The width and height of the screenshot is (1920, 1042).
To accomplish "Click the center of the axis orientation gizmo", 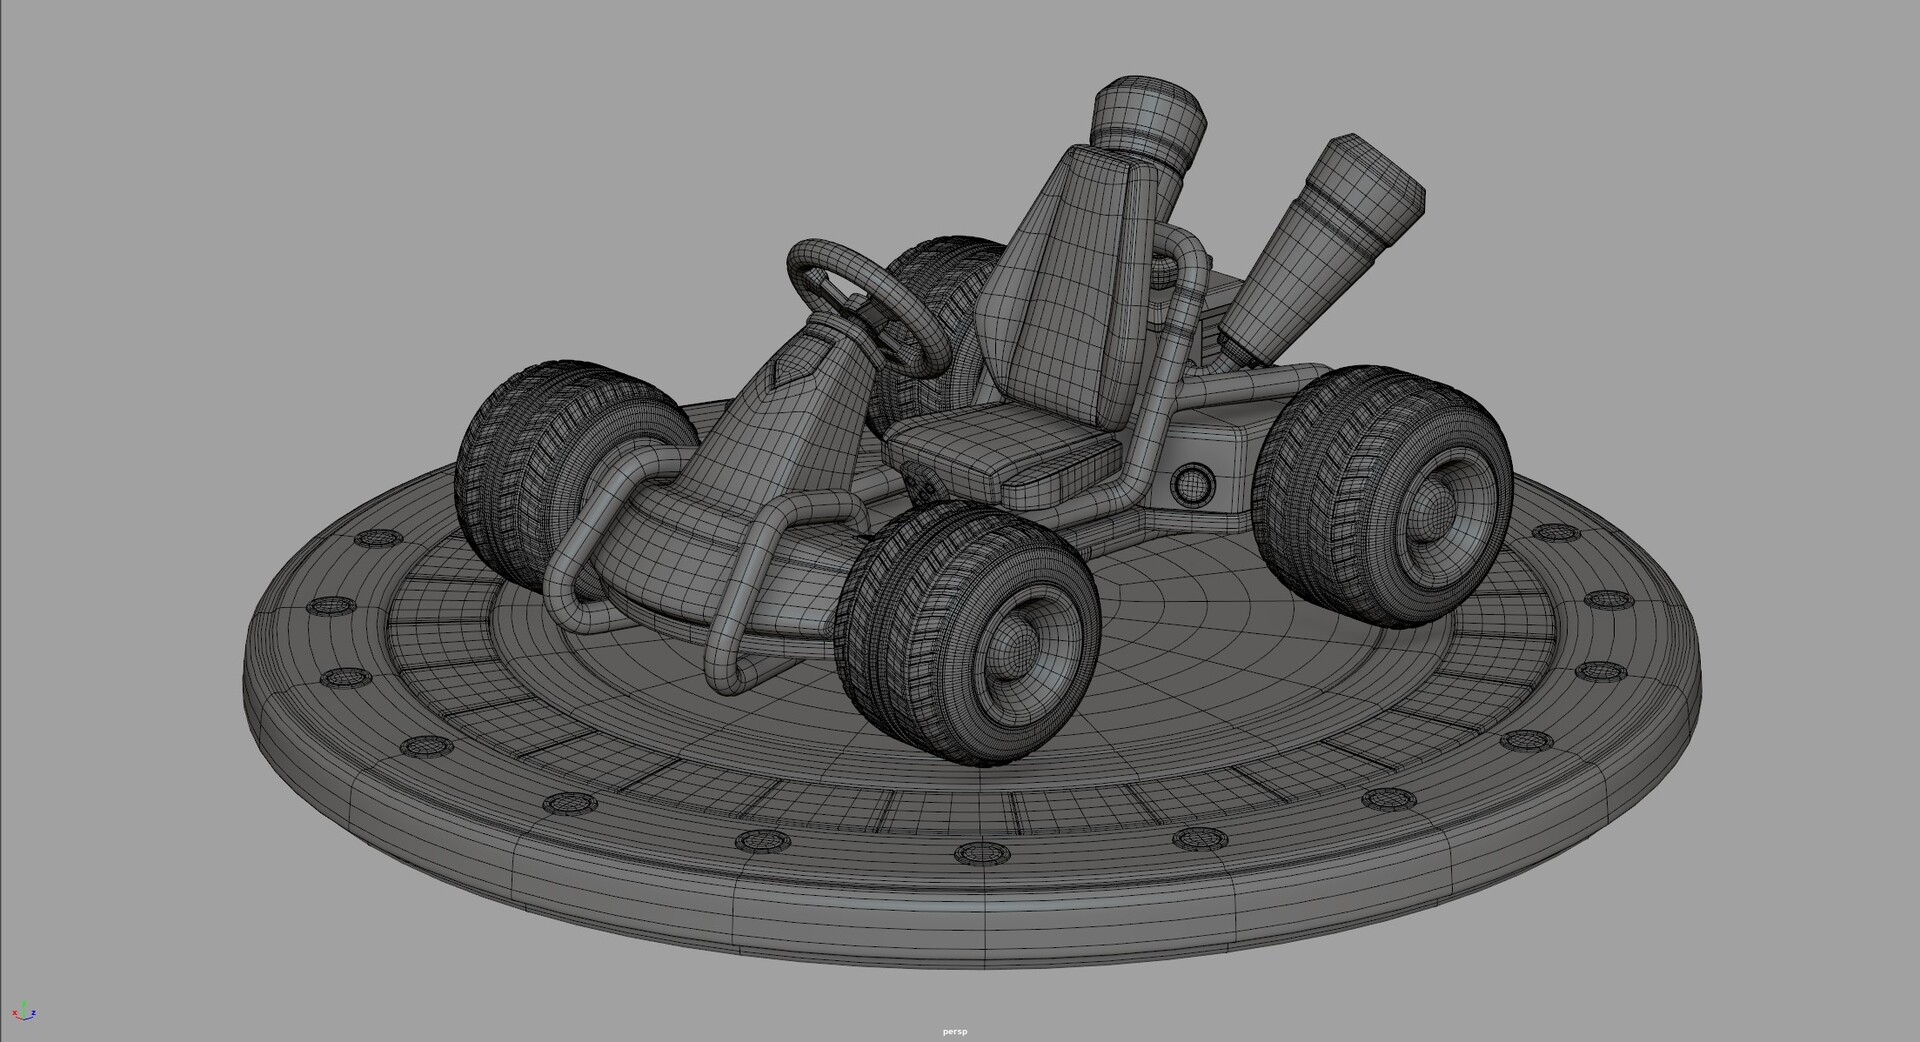I will tap(24, 1019).
